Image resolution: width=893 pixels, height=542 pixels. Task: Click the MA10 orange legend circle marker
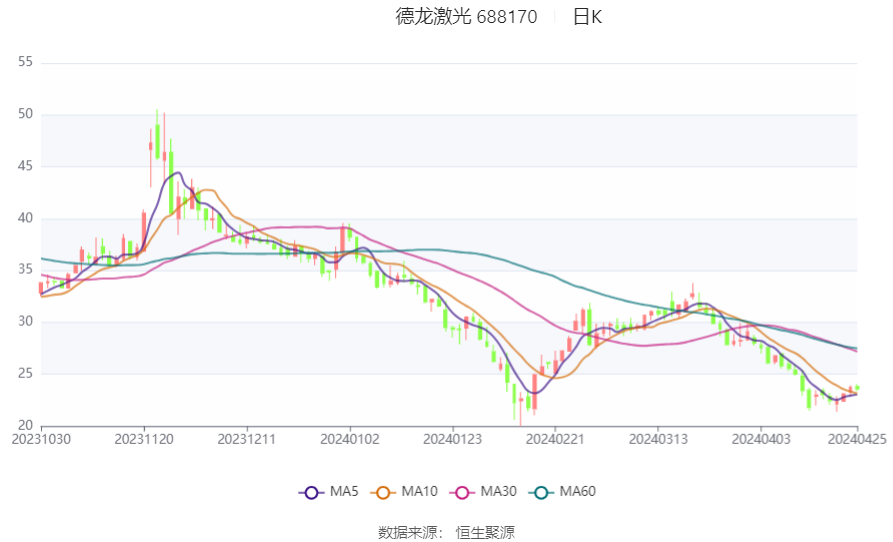384,492
